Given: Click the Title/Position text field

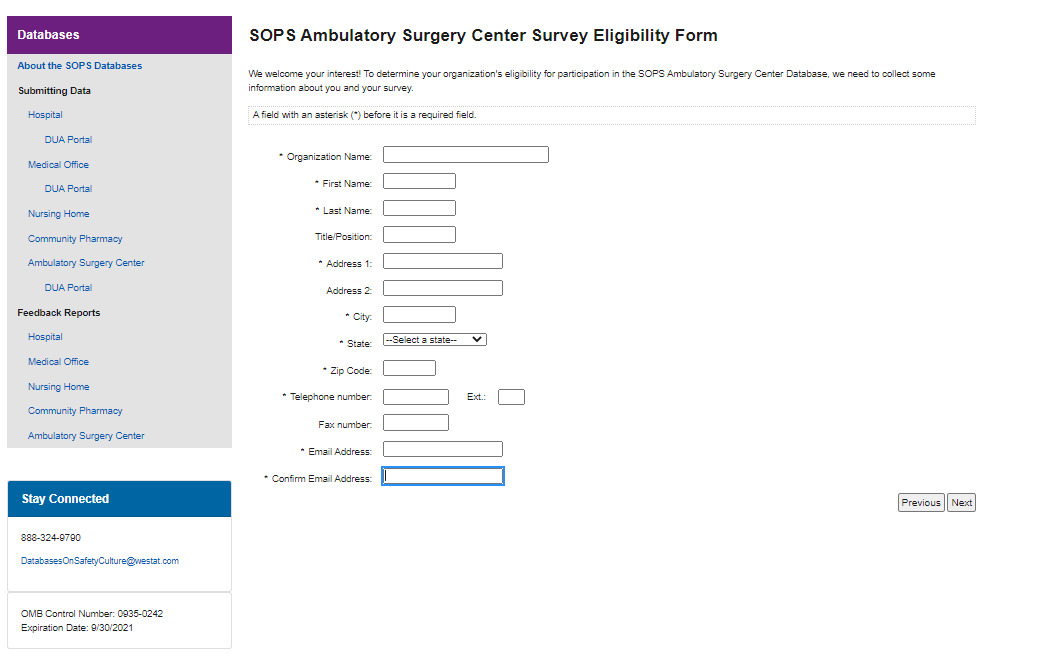Looking at the screenshot, I should (419, 235).
